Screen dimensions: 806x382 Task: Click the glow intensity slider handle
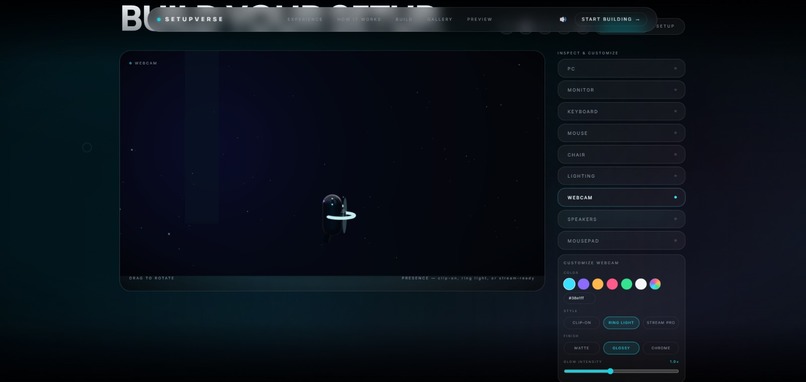(x=610, y=371)
